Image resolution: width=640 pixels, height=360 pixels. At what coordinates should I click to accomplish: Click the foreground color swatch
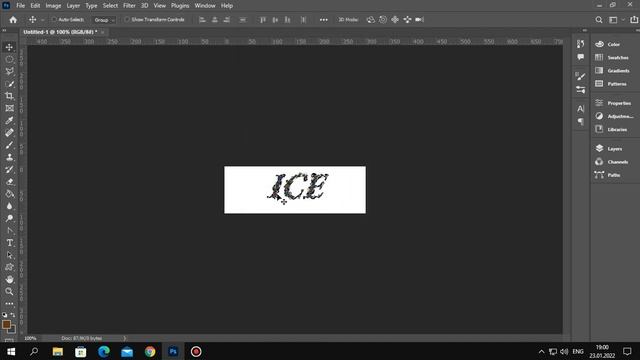click(6, 324)
